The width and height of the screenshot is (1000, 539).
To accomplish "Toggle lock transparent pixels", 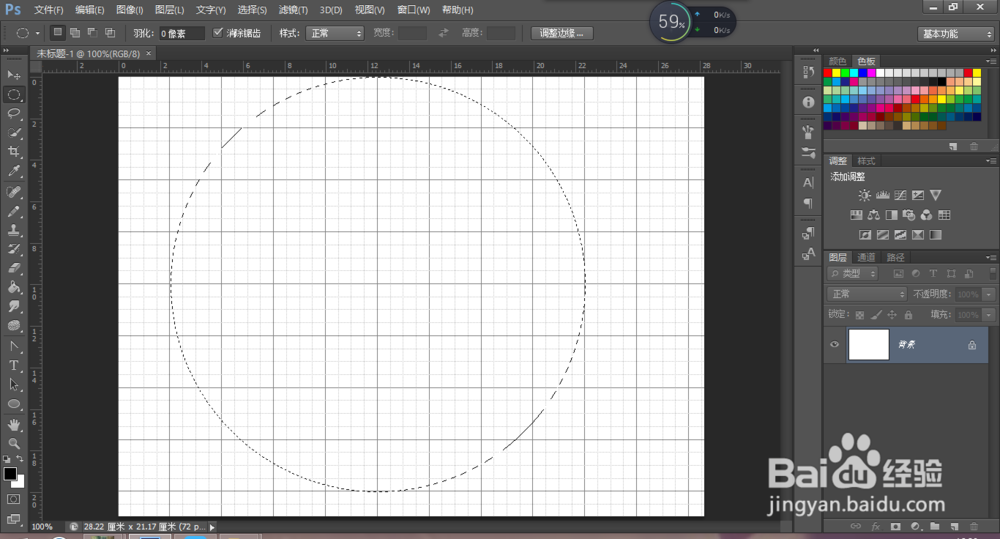I will pyautogui.click(x=860, y=314).
